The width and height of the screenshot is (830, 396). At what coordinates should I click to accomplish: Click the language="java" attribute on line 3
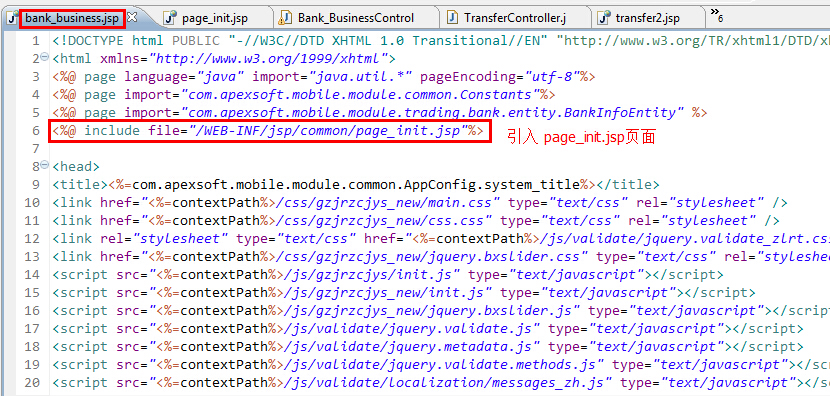pos(184,77)
